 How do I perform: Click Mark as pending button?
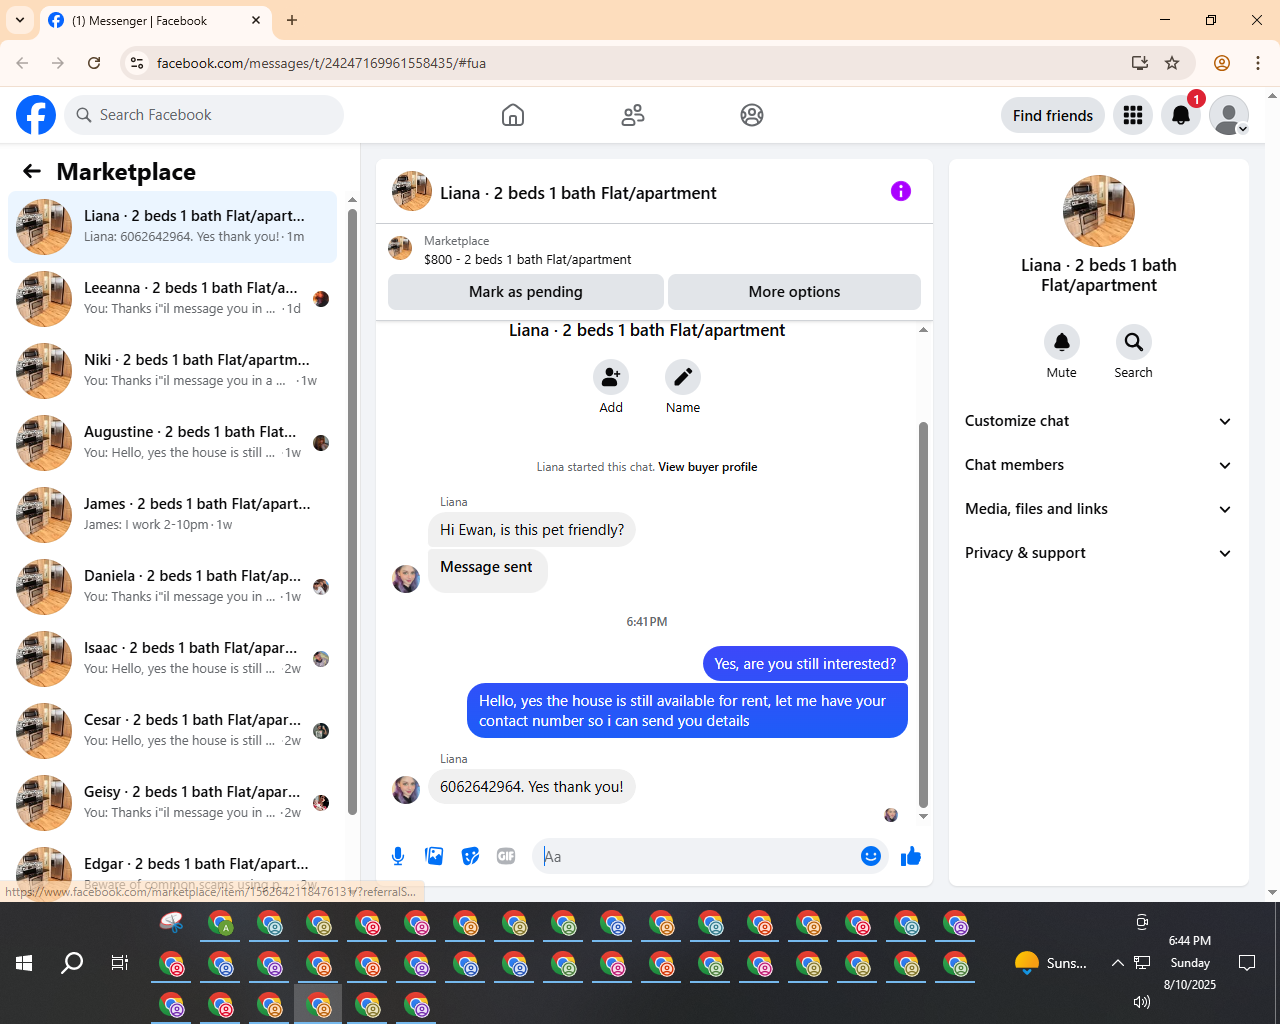tap(526, 292)
